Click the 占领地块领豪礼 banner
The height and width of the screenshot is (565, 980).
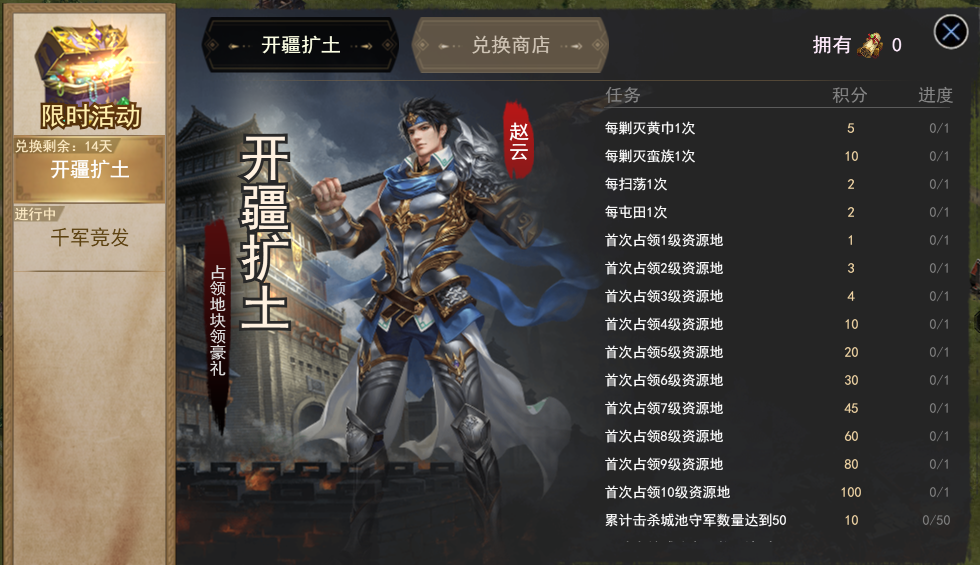217,321
